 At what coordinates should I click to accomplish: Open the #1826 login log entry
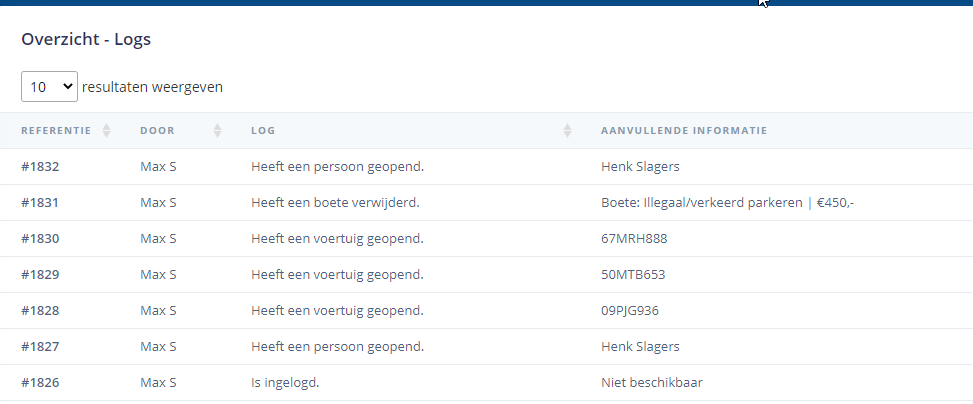pyautogui.click(x=40, y=383)
